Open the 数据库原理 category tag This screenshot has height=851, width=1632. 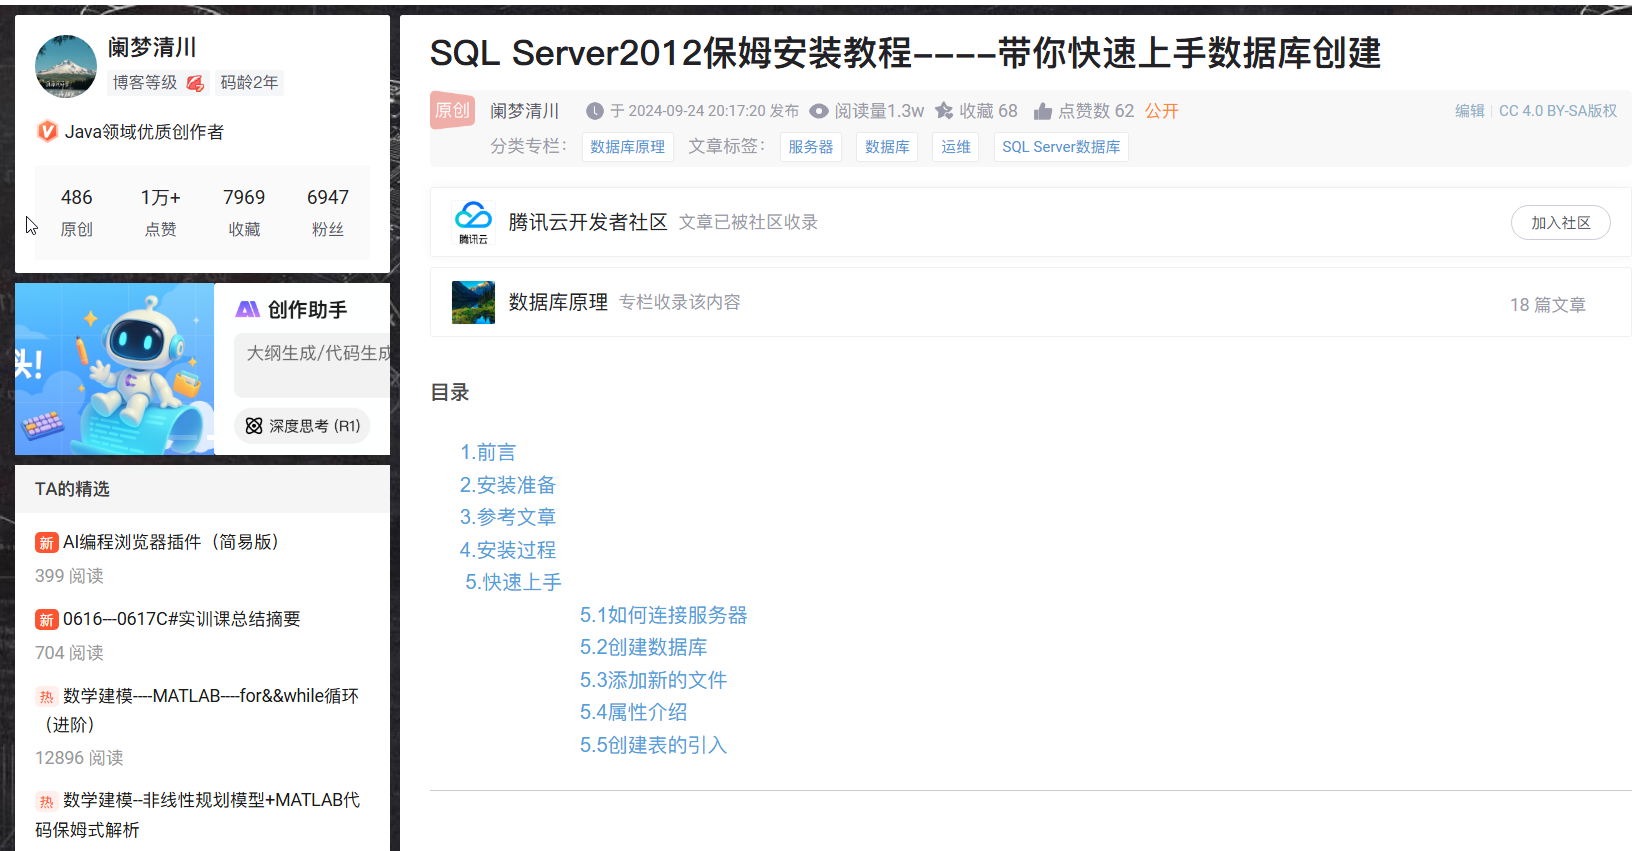(628, 147)
